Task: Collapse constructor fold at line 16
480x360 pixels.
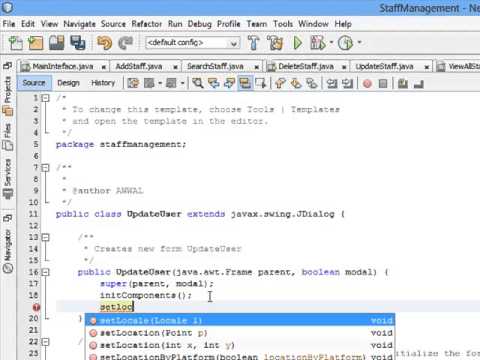Action: pos(46,272)
